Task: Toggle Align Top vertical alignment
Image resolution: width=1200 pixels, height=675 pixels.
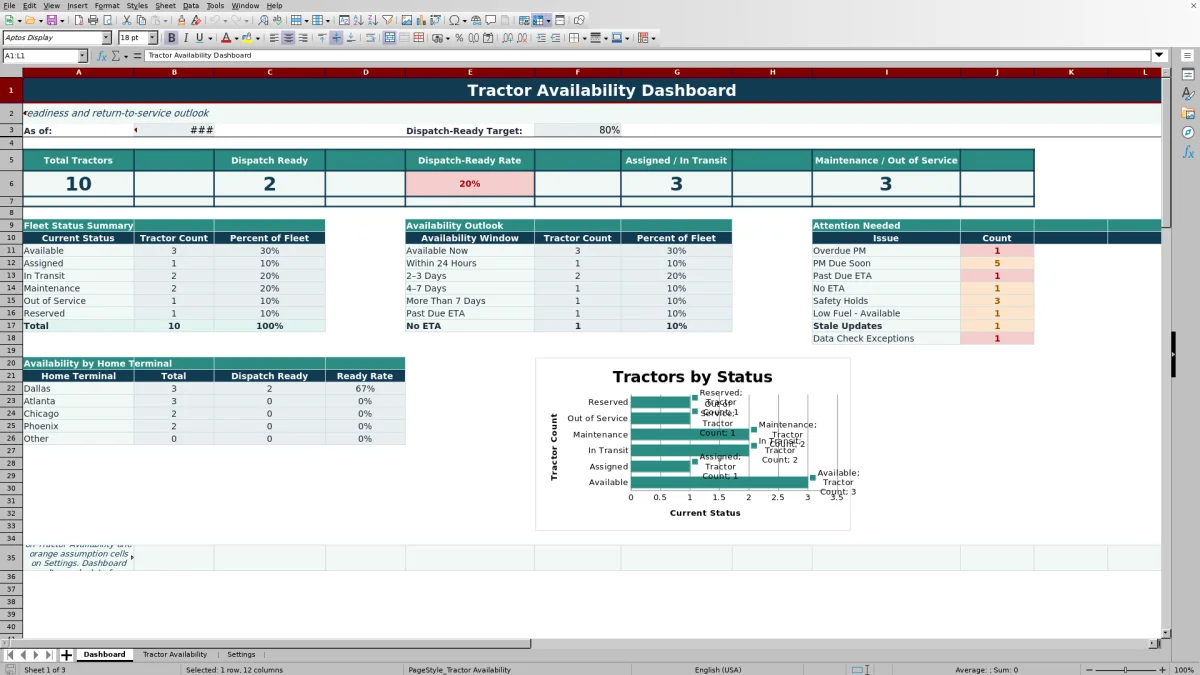Action: pos(322,38)
